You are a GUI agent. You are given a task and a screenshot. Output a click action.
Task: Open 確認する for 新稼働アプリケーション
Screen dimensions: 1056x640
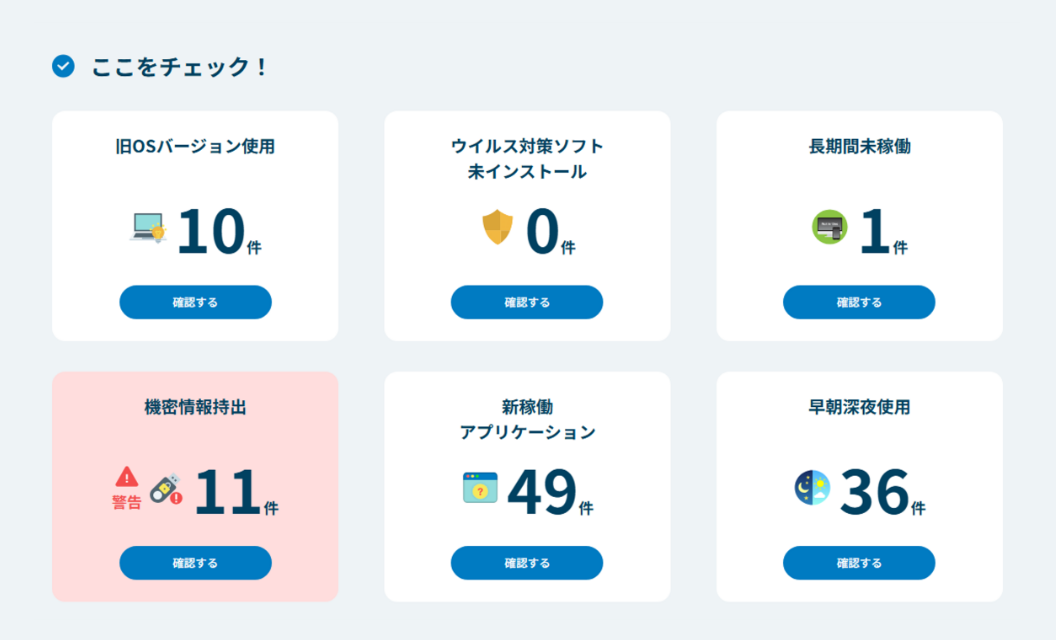pos(527,563)
